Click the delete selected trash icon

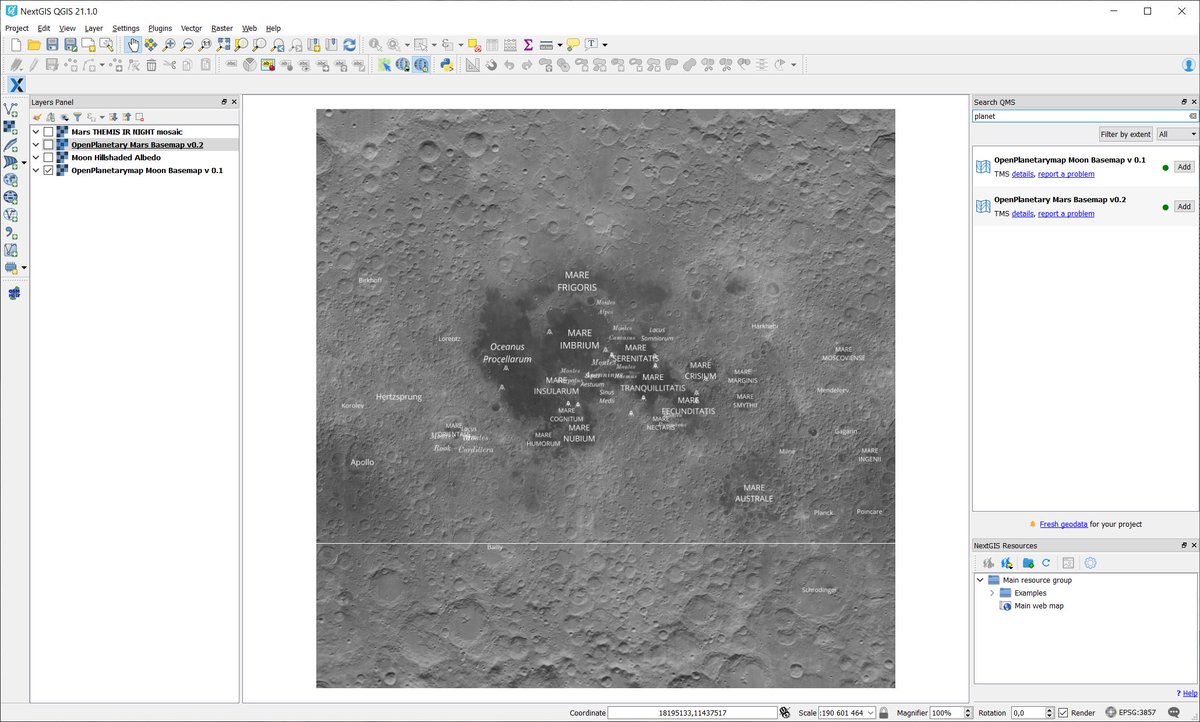pos(151,65)
